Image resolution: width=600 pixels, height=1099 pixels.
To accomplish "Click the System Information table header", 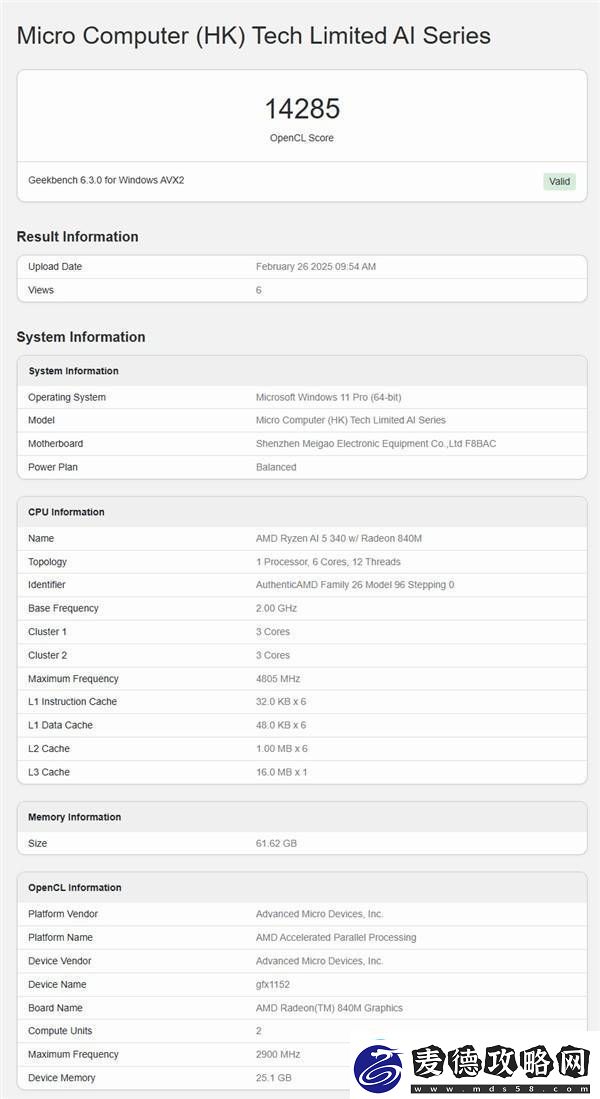I will (302, 371).
